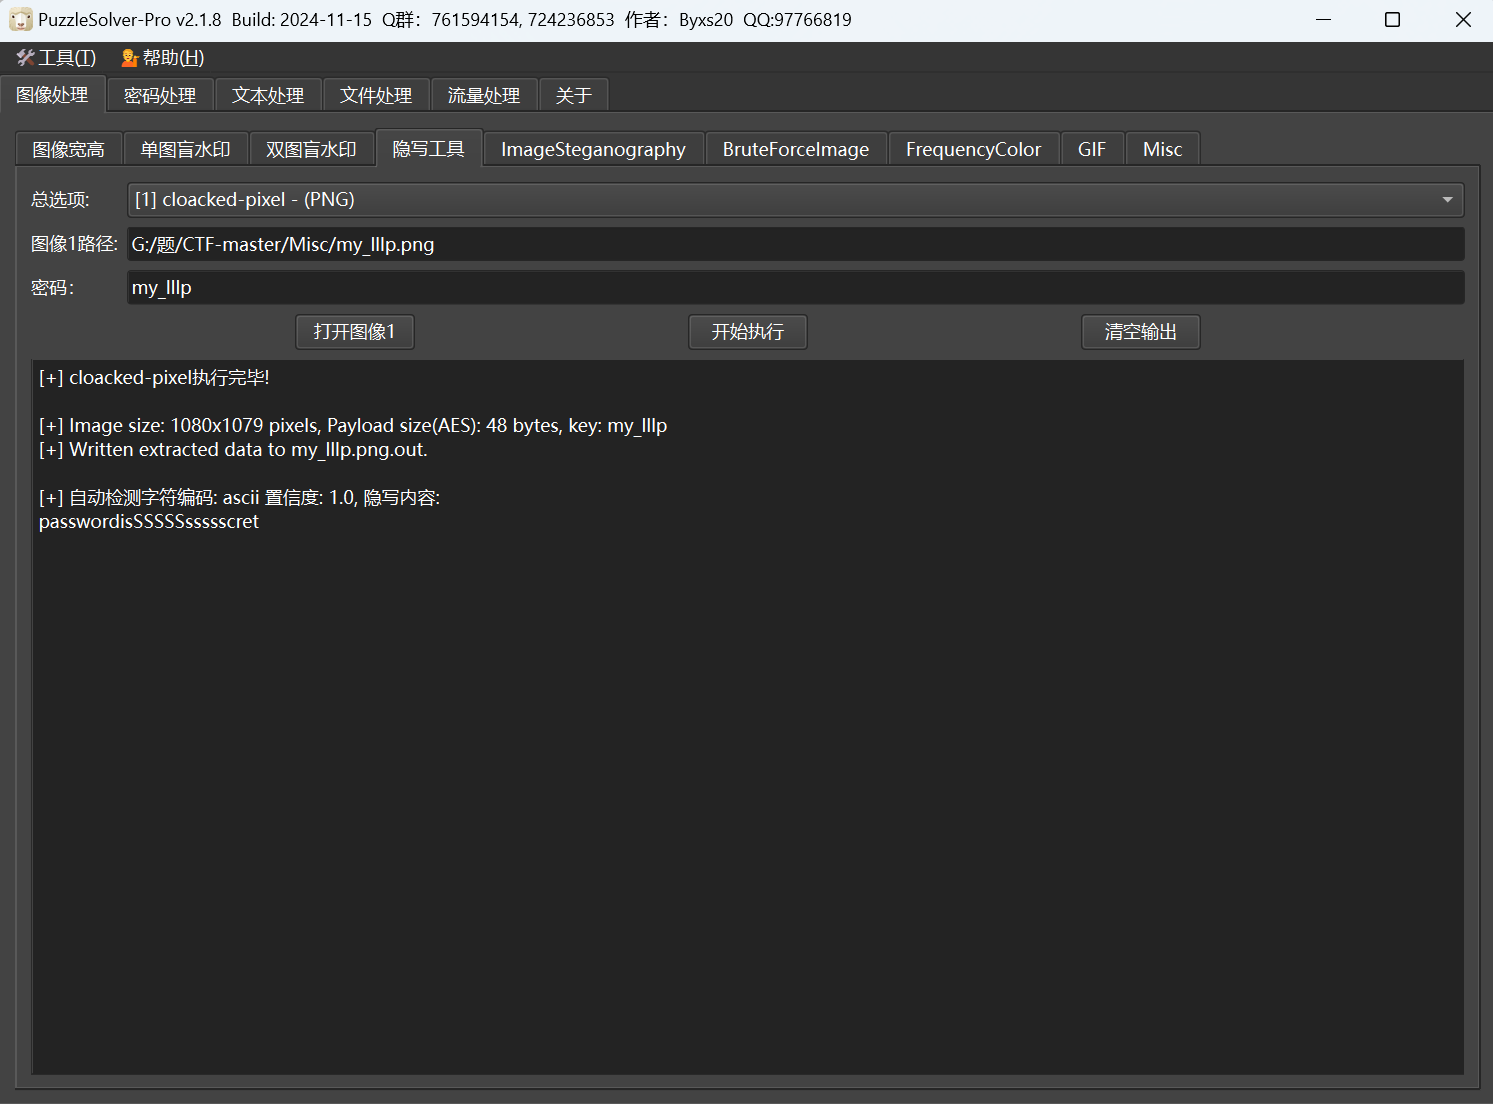1493x1104 pixels.
Task: Click the 开始执行 button
Action: (x=748, y=332)
